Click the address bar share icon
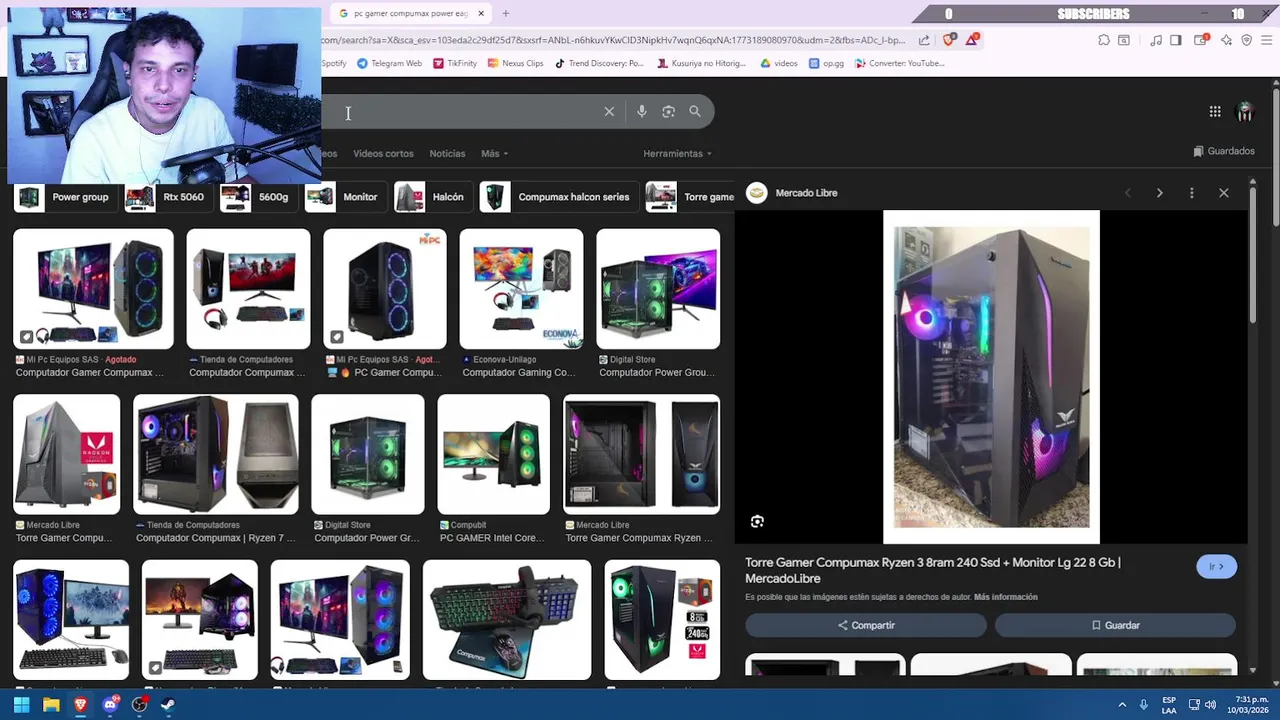 click(924, 40)
